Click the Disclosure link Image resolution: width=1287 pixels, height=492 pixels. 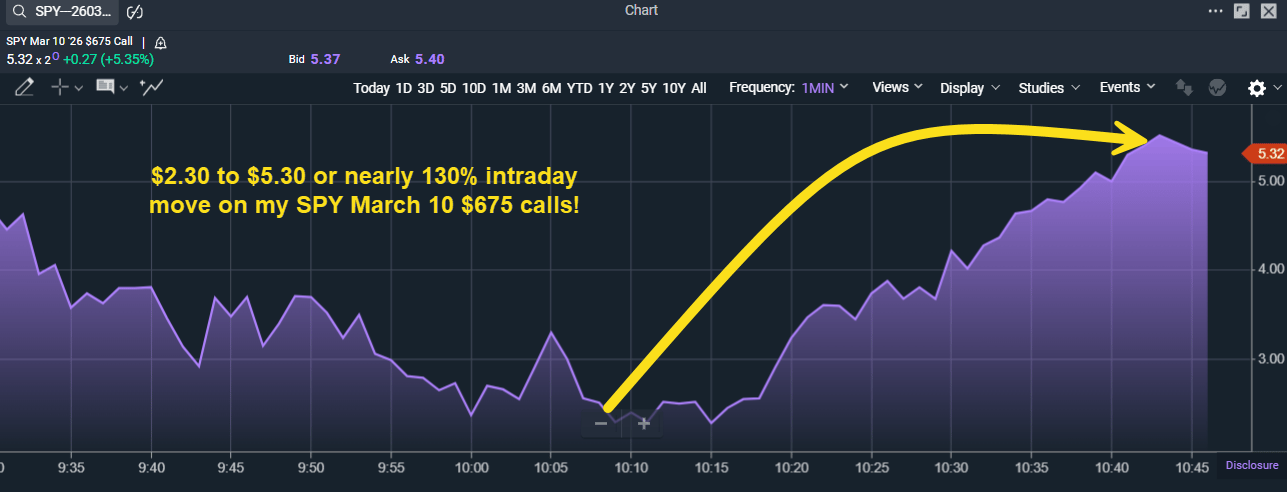tap(1252, 465)
